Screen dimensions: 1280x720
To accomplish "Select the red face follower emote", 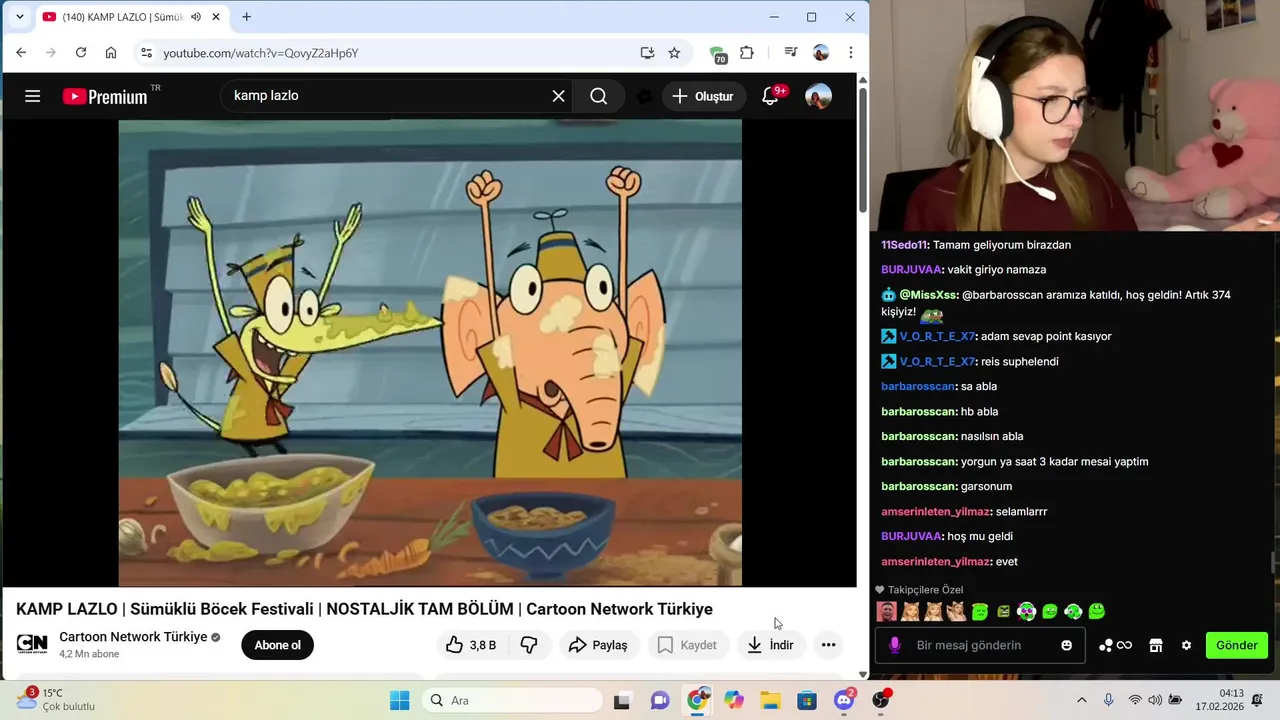I will click(x=887, y=611).
